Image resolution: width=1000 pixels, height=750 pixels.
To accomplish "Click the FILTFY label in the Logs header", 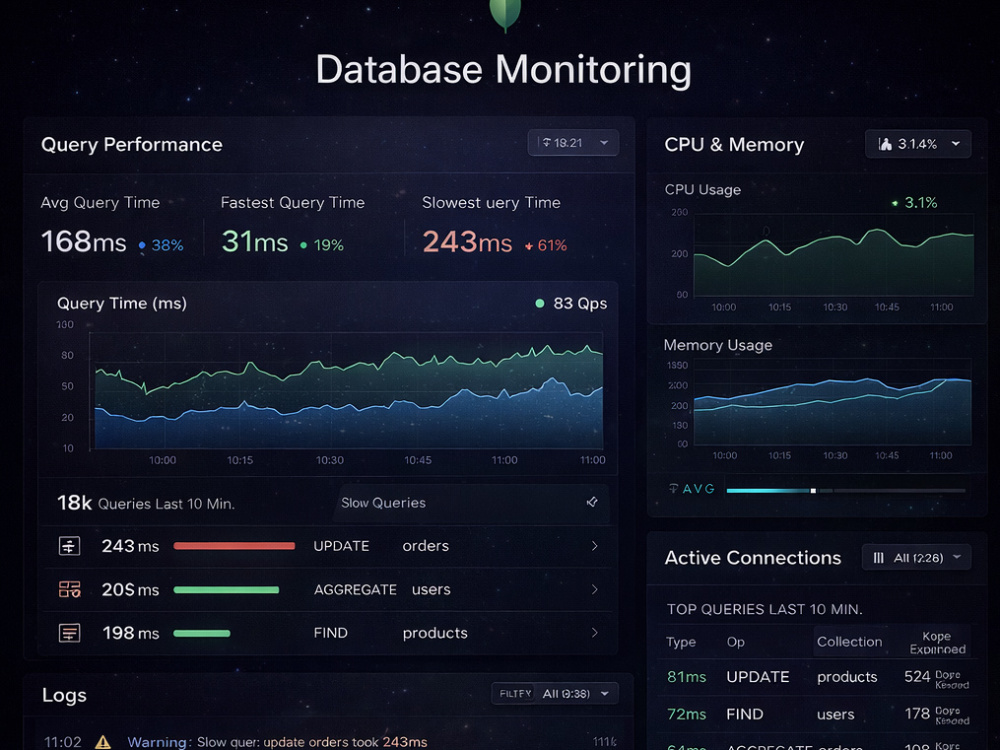I will tap(515, 693).
